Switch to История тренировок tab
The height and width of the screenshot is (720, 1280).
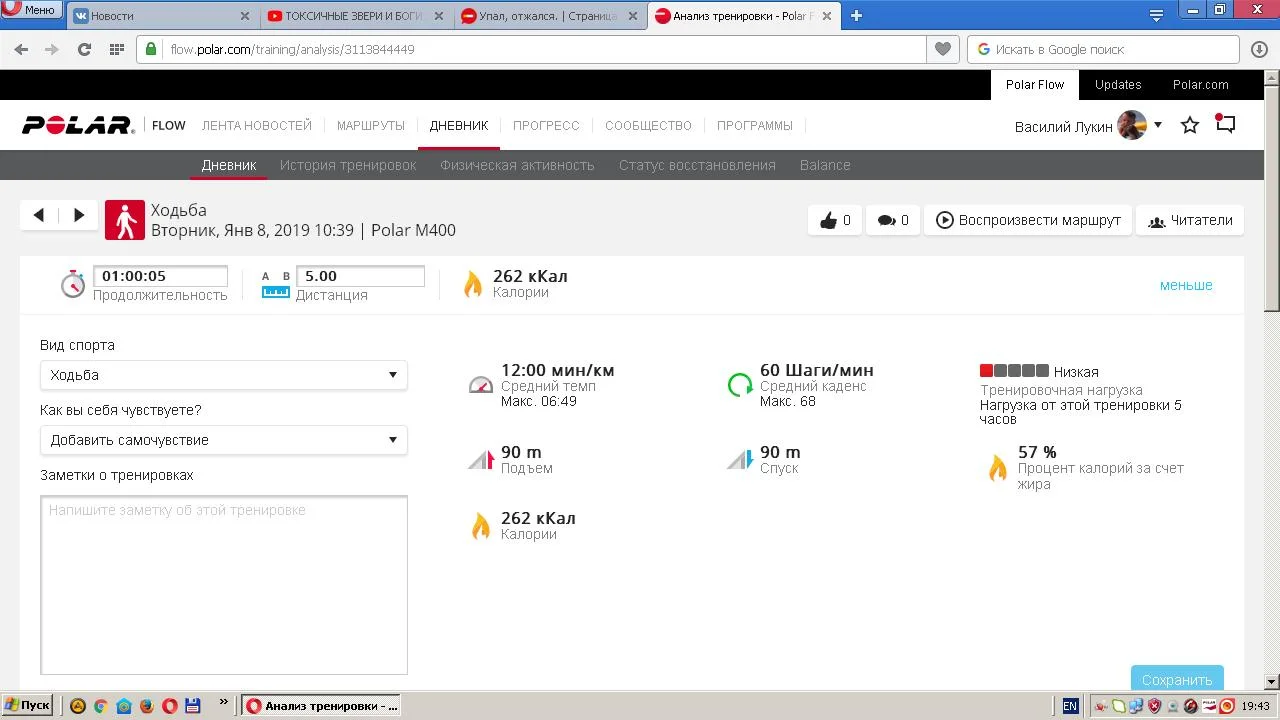348,165
